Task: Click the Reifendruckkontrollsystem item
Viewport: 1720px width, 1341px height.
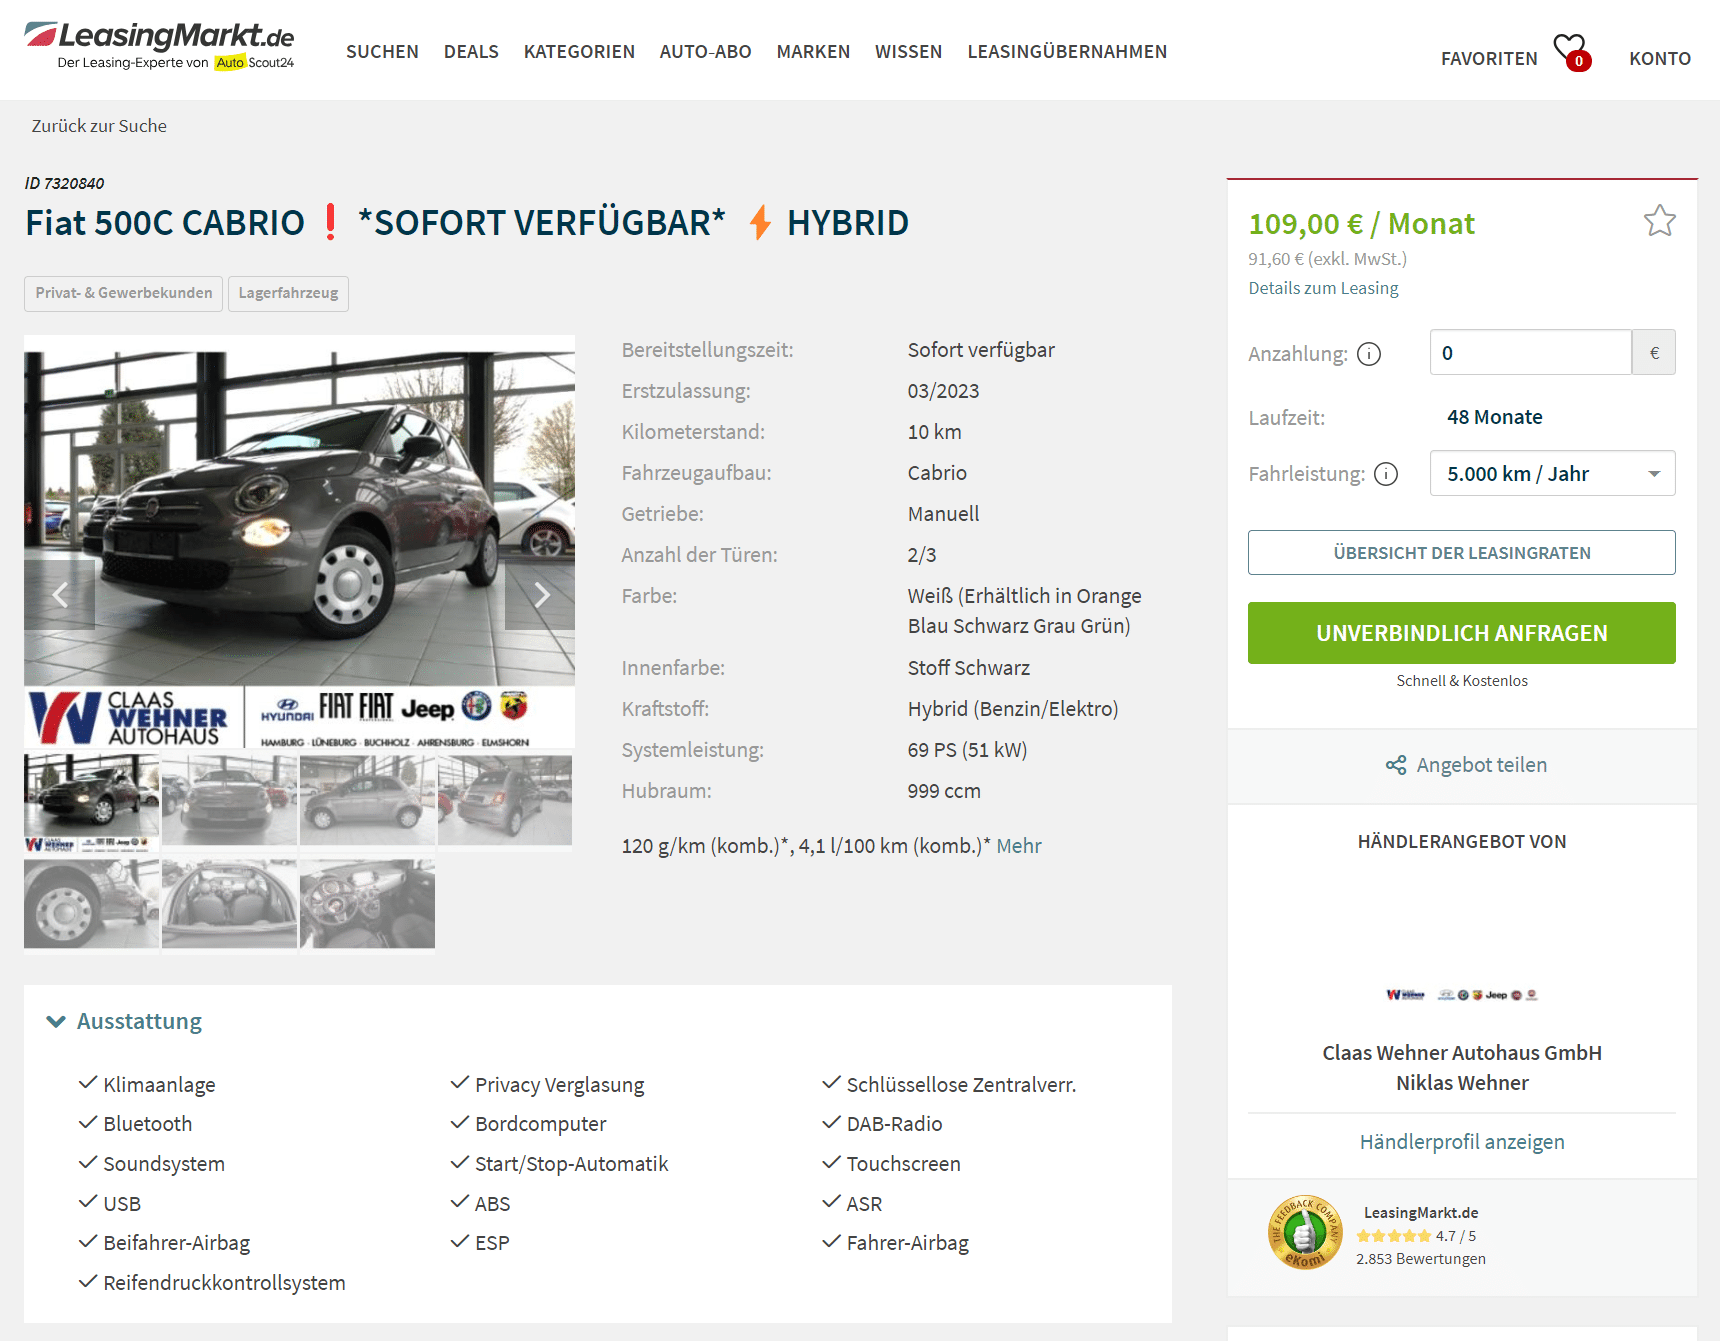Action: [x=224, y=1283]
